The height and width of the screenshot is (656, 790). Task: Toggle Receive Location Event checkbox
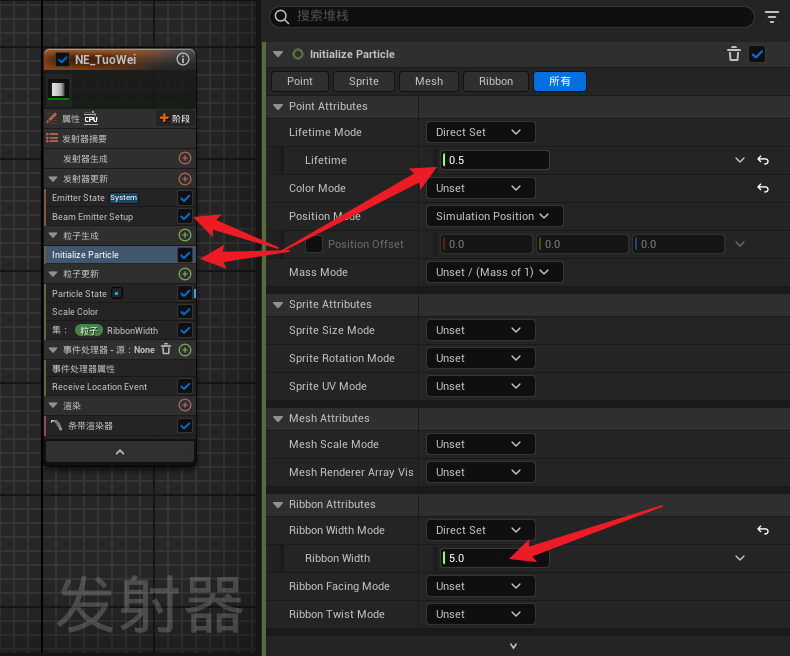pyautogui.click(x=185, y=386)
